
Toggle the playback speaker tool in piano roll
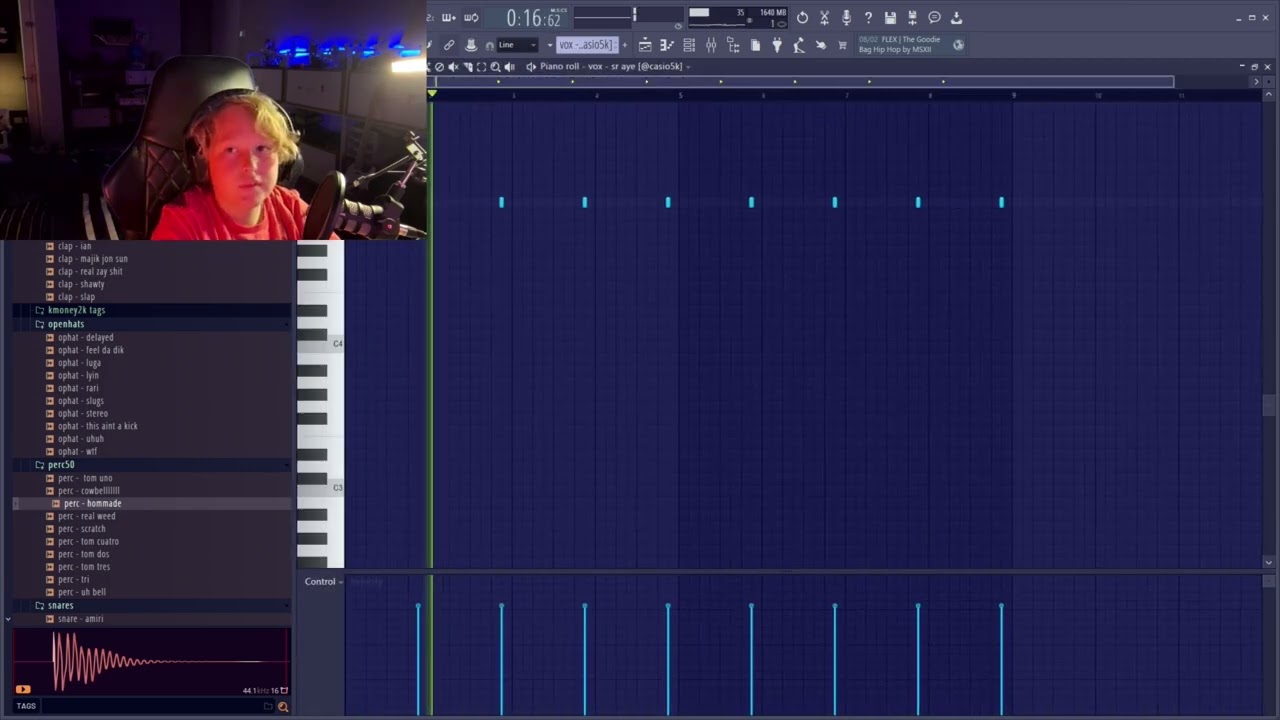[x=510, y=66]
